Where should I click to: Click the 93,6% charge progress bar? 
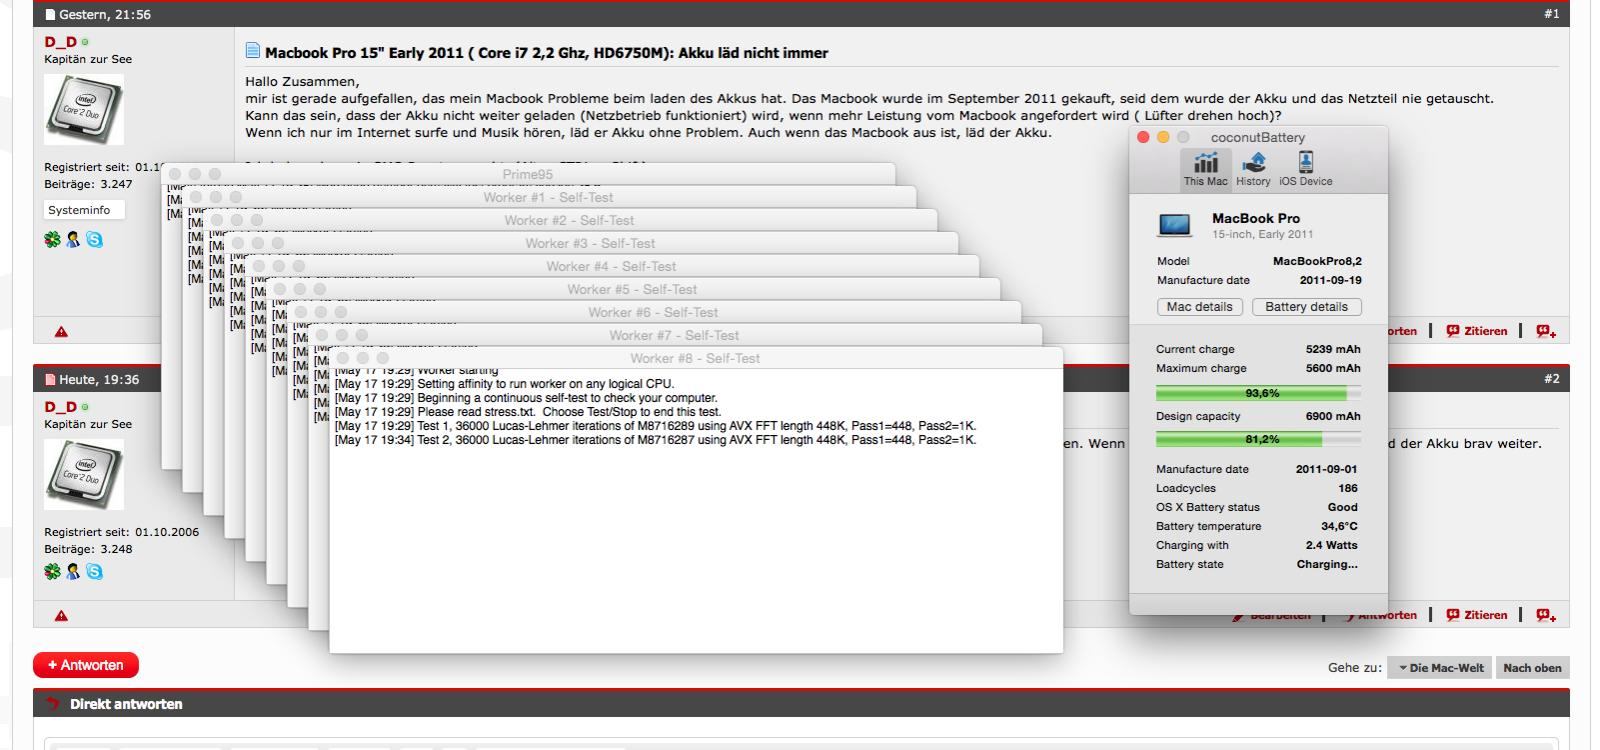pos(1258,393)
